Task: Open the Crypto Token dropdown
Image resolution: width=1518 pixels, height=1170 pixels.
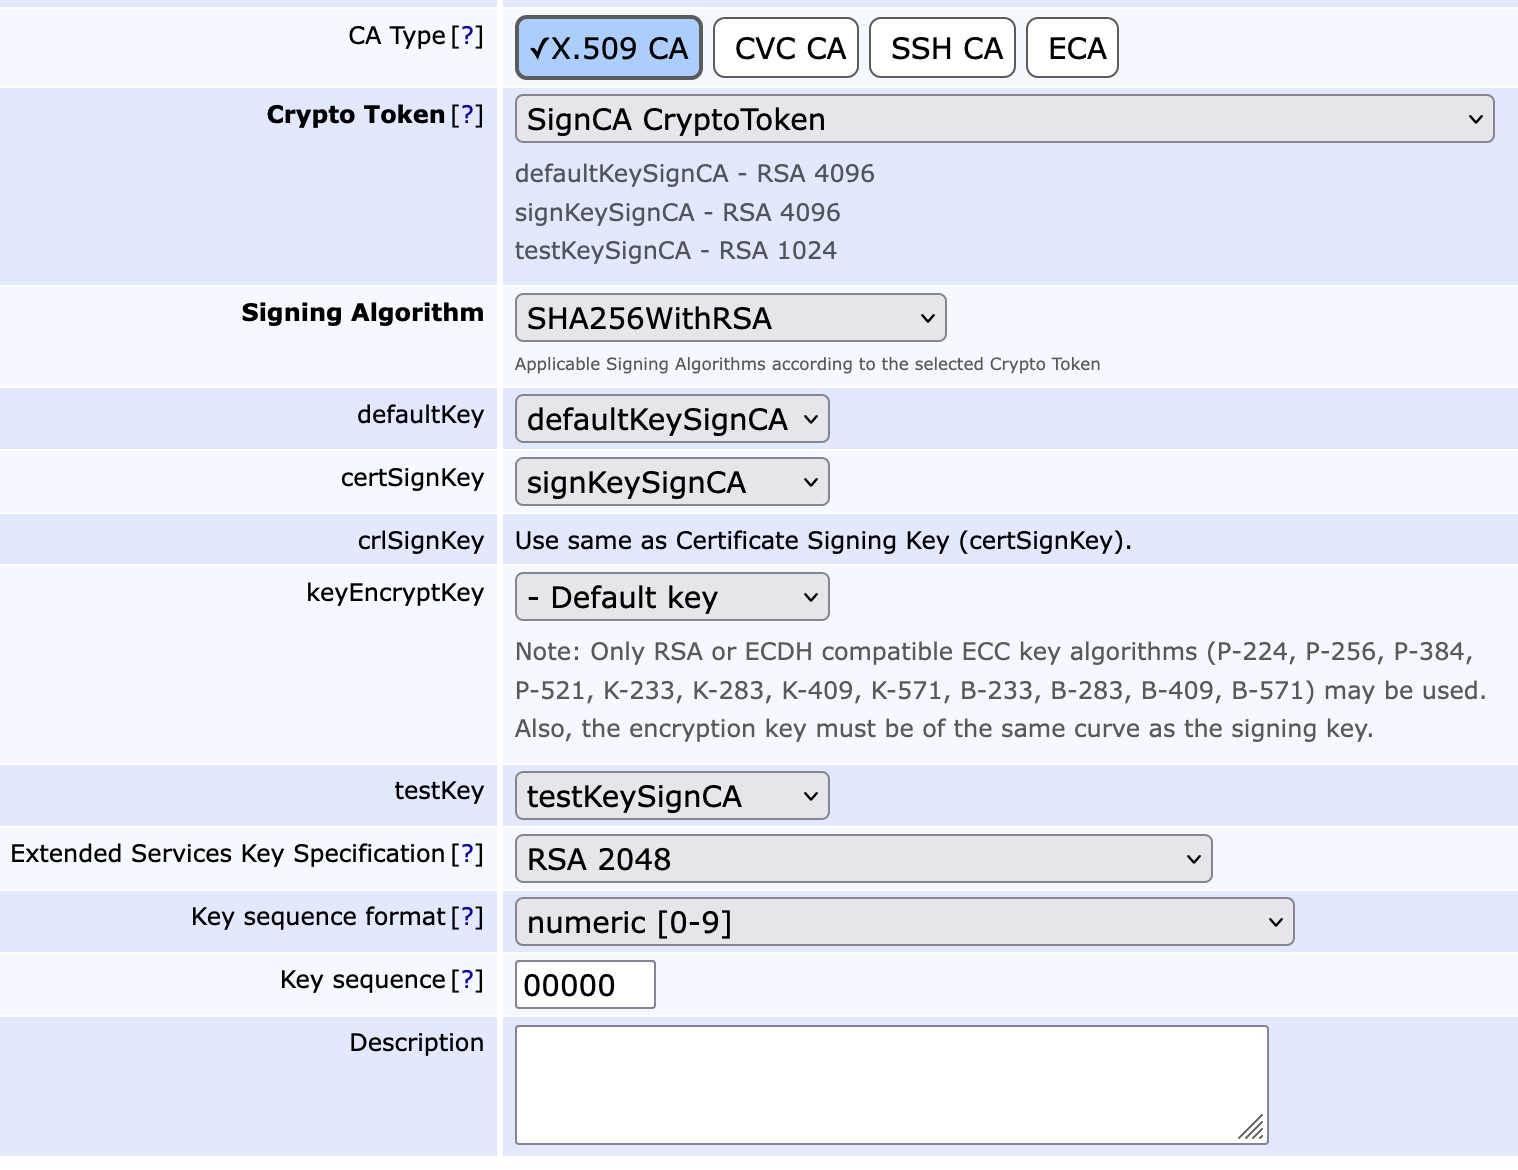Action: [x=1003, y=119]
